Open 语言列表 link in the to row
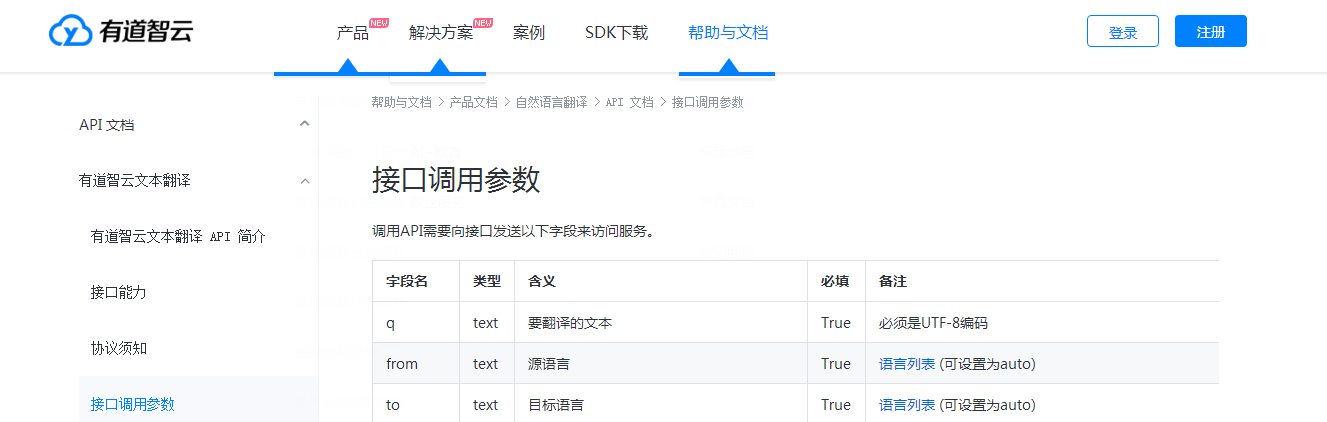Screen dimensions: 1327x422 pos(907,405)
